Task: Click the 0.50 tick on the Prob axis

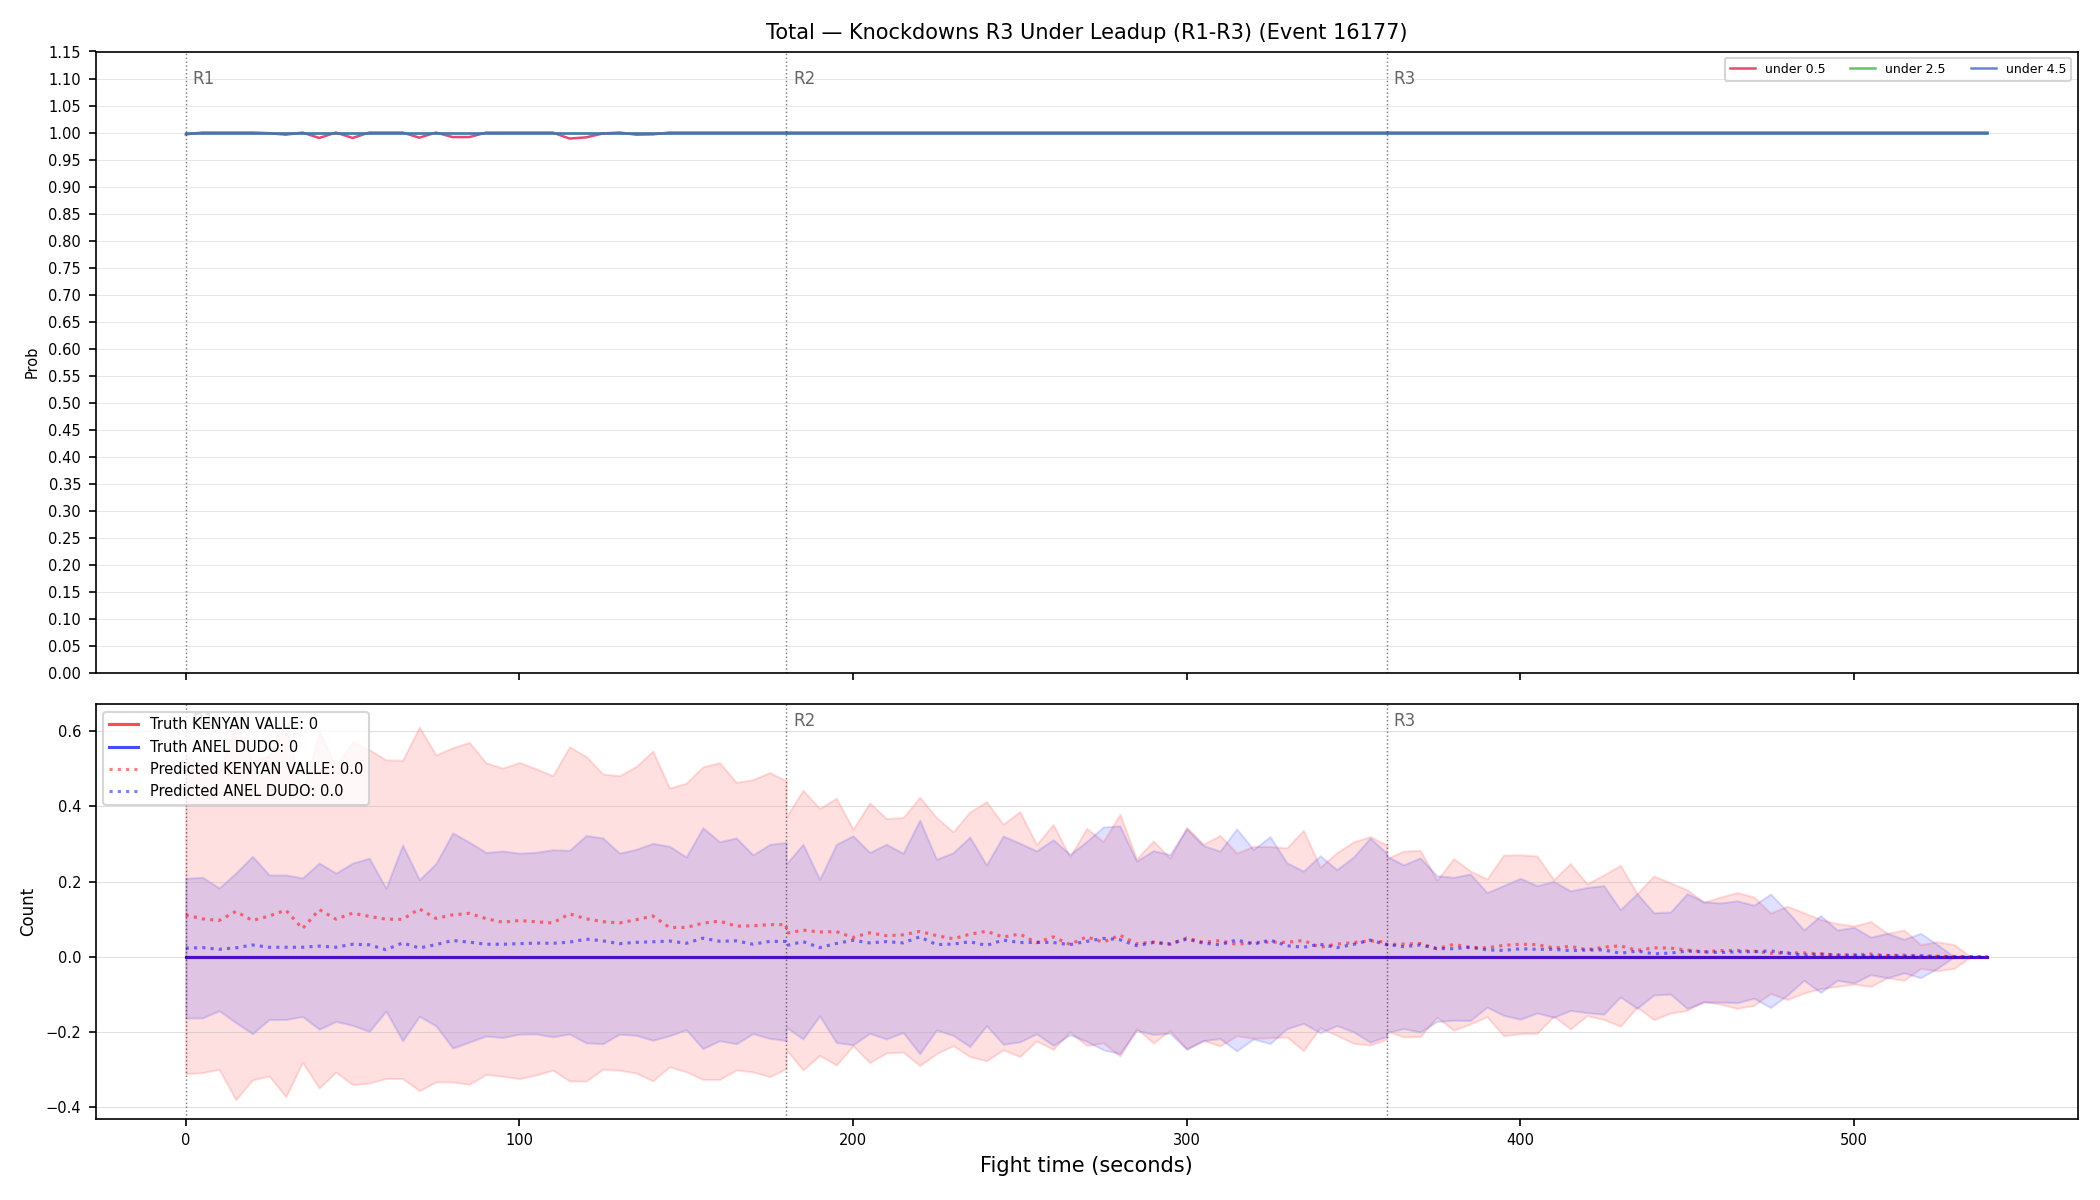Action: click(x=65, y=403)
